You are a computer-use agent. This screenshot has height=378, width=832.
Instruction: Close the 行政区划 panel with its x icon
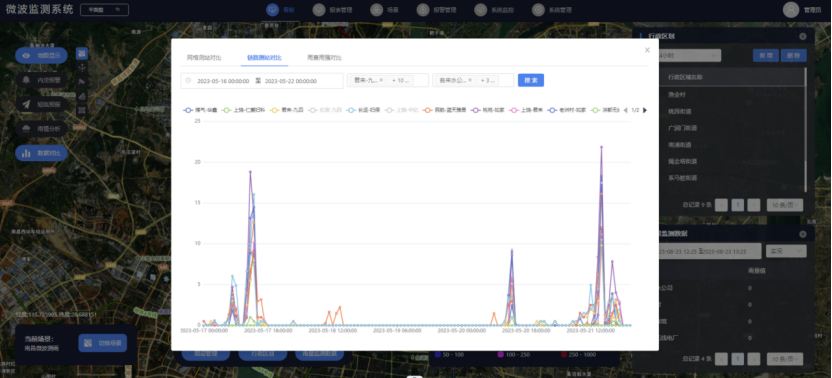(803, 36)
